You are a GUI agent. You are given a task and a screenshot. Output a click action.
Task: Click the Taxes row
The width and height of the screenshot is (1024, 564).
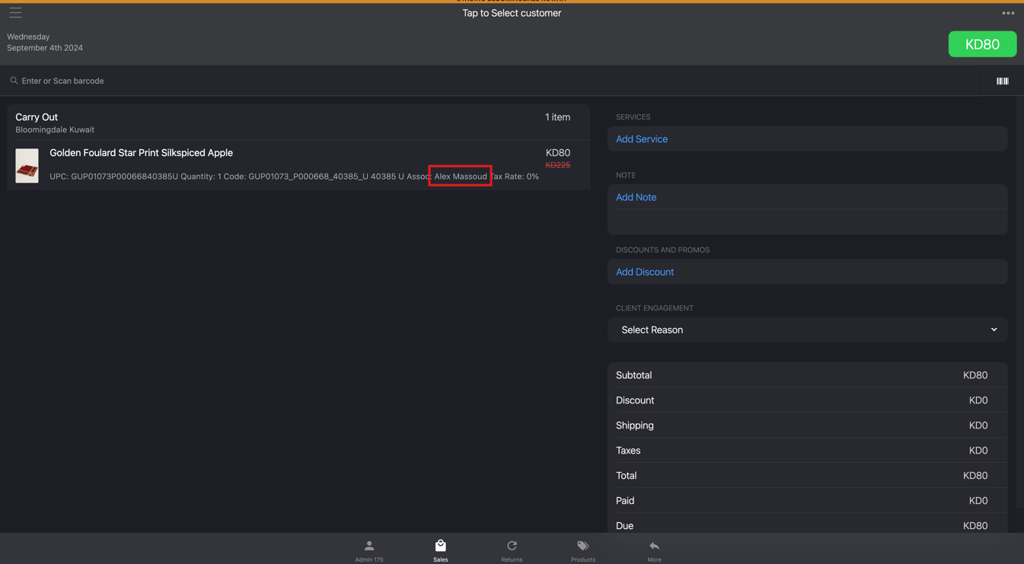807,450
